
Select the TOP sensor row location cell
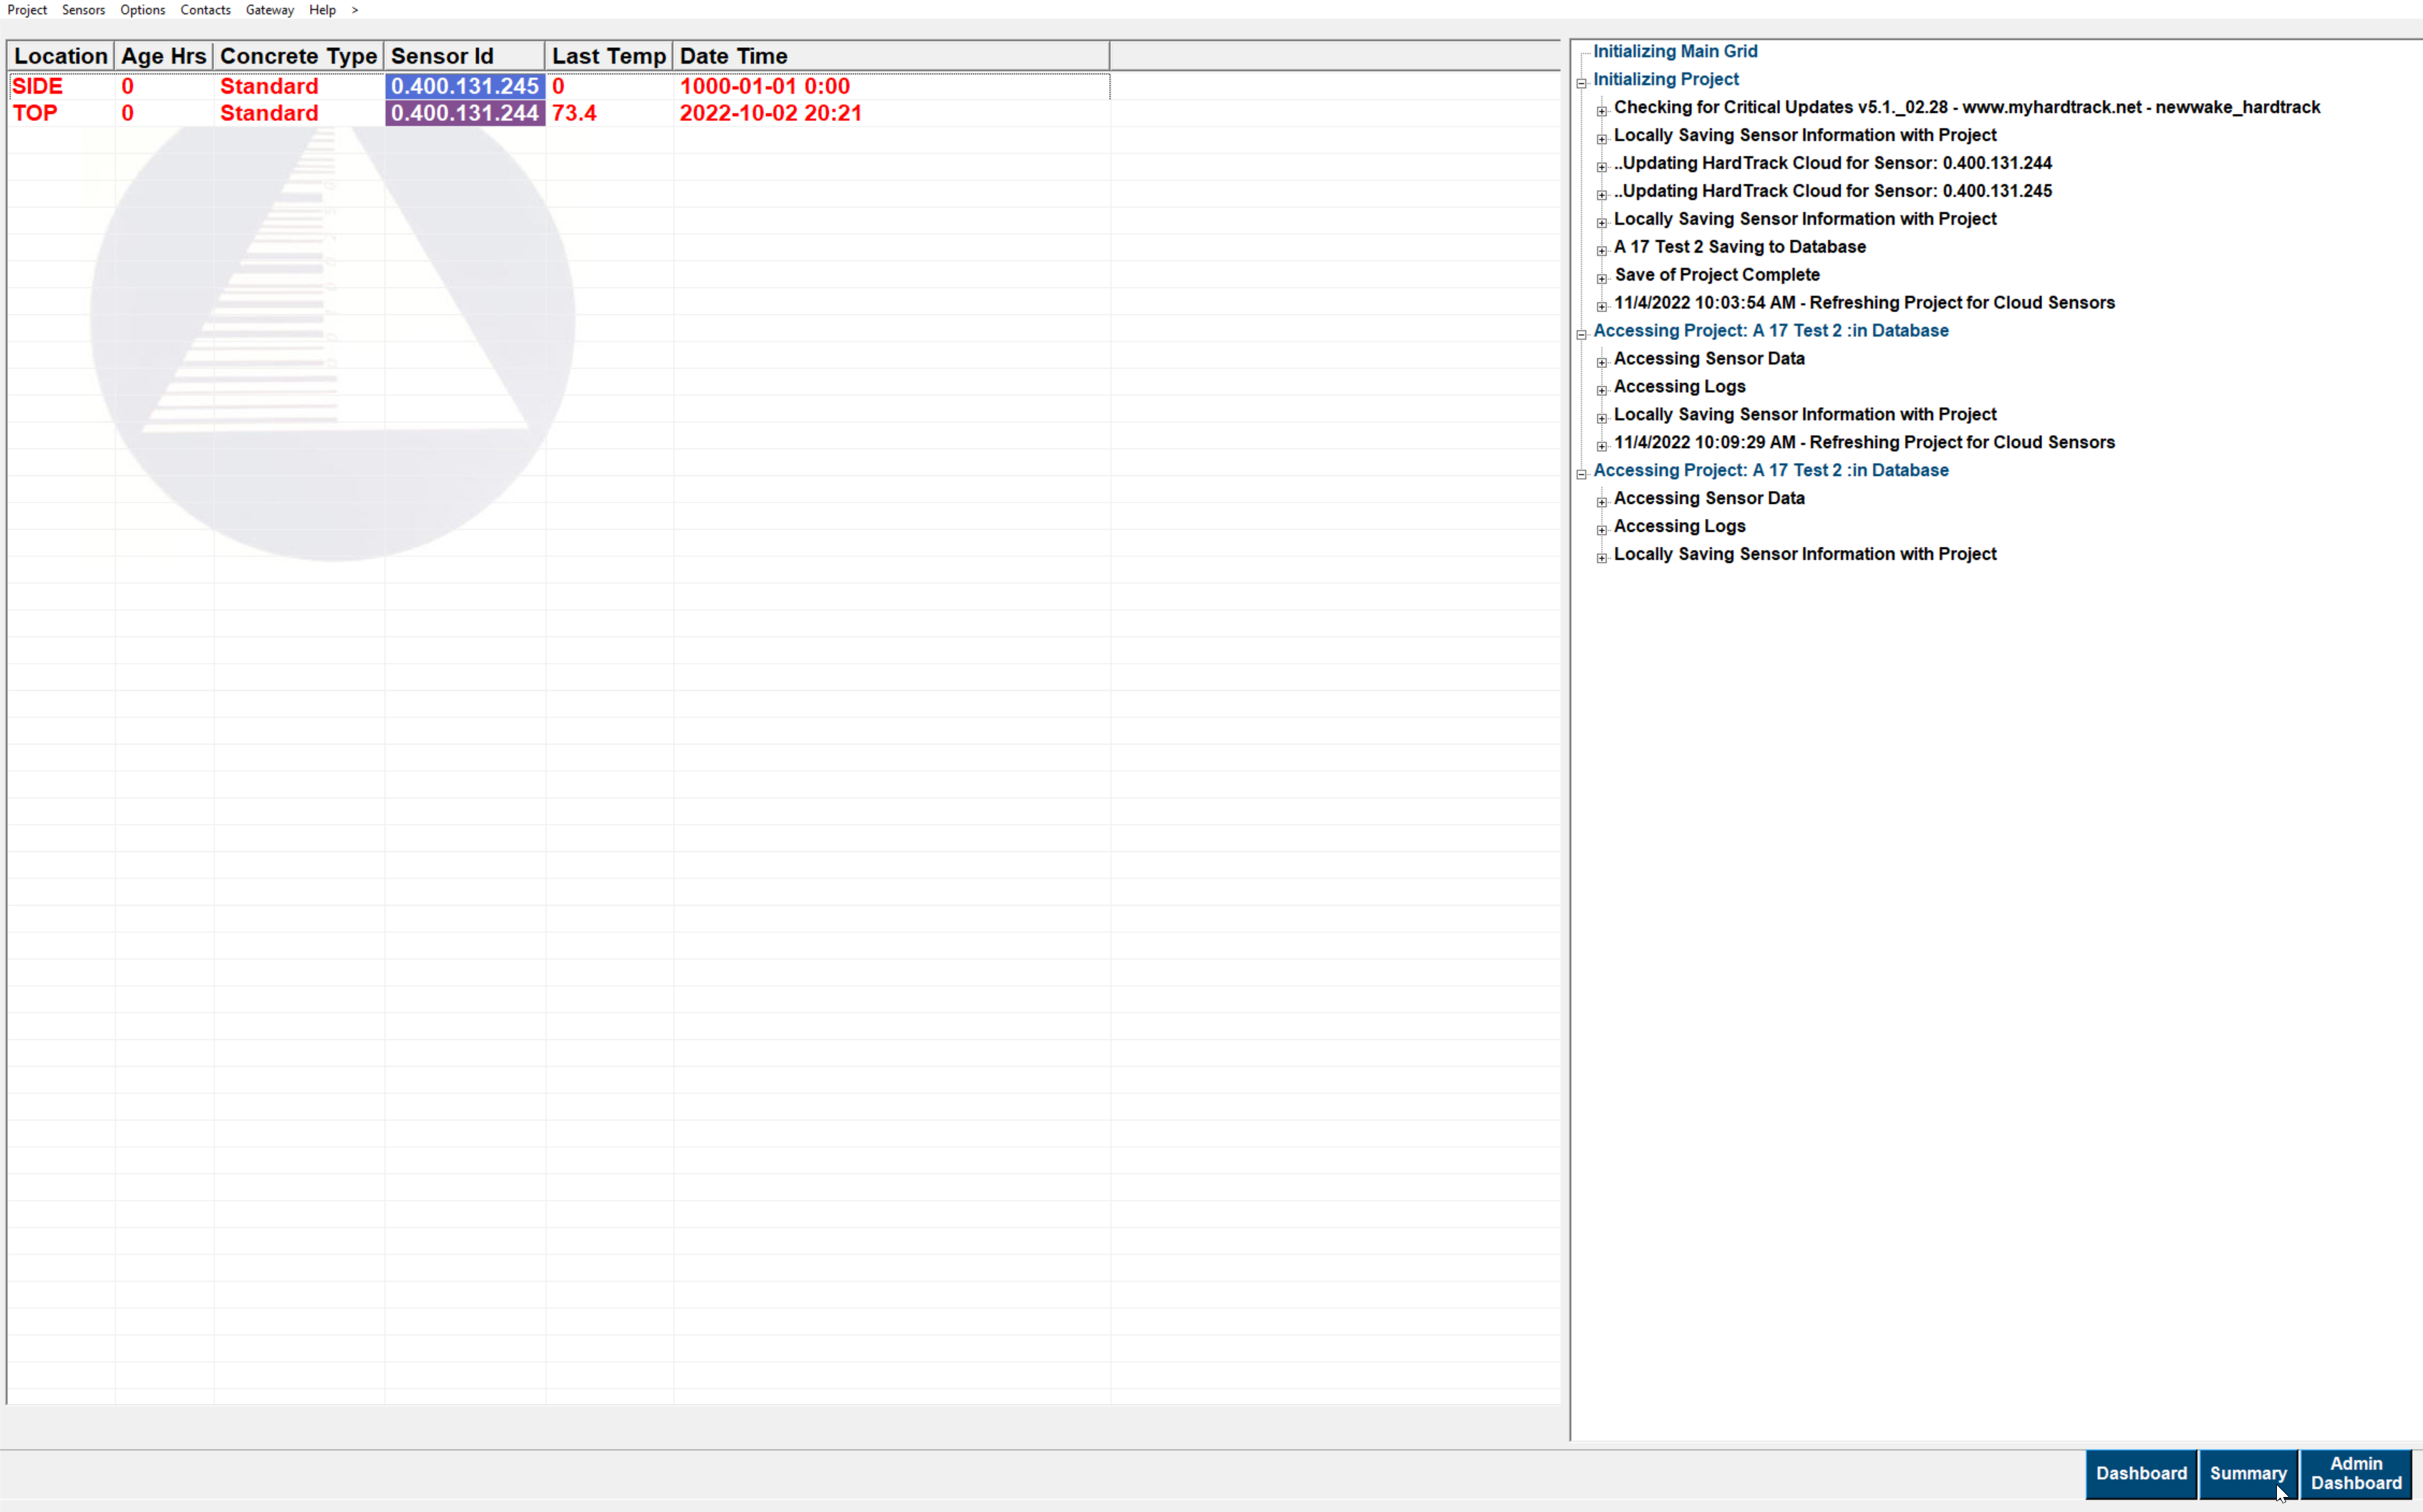click(36, 113)
